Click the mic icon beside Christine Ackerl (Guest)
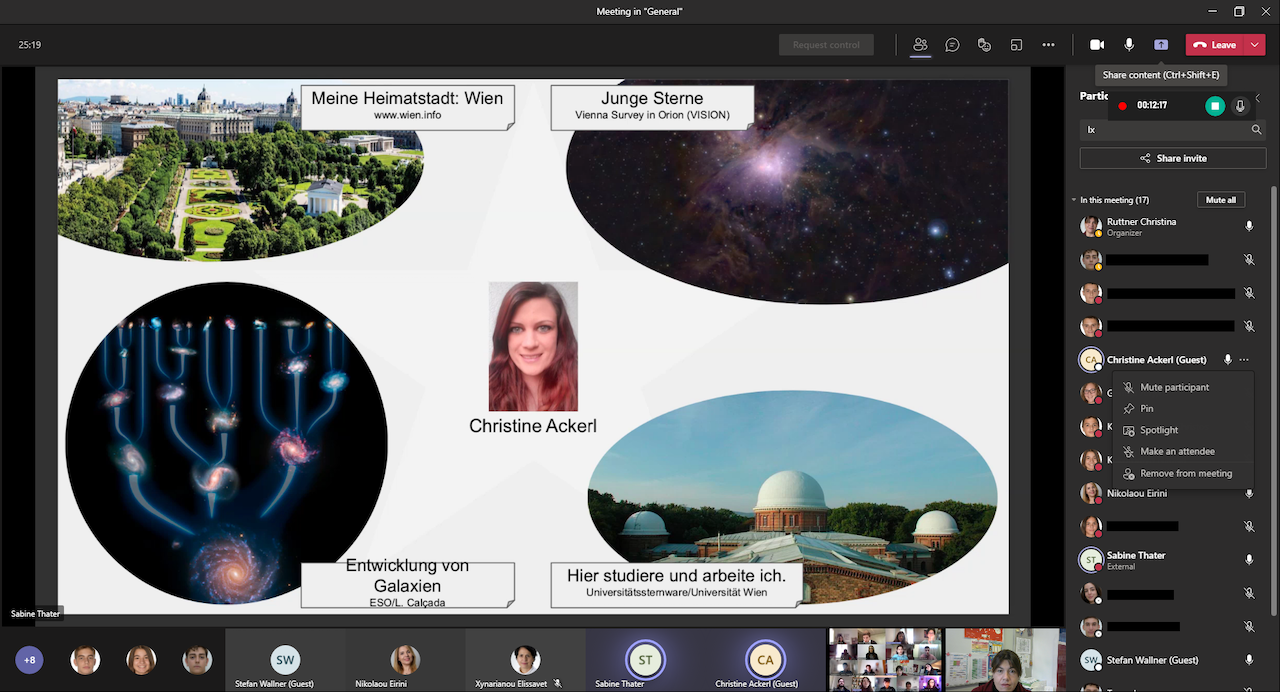 coord(1227,359)
